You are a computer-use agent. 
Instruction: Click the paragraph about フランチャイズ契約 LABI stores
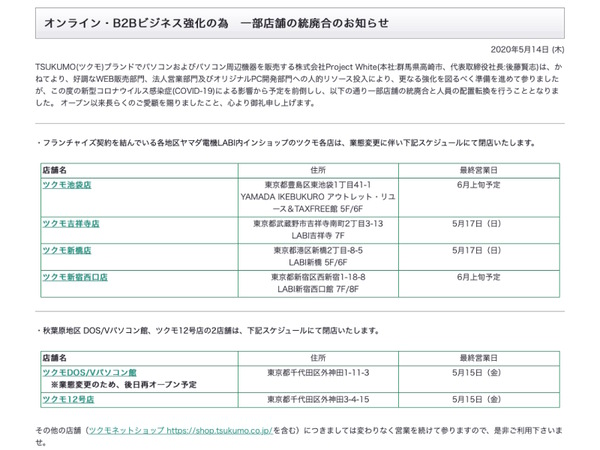(x=285, y=143)
